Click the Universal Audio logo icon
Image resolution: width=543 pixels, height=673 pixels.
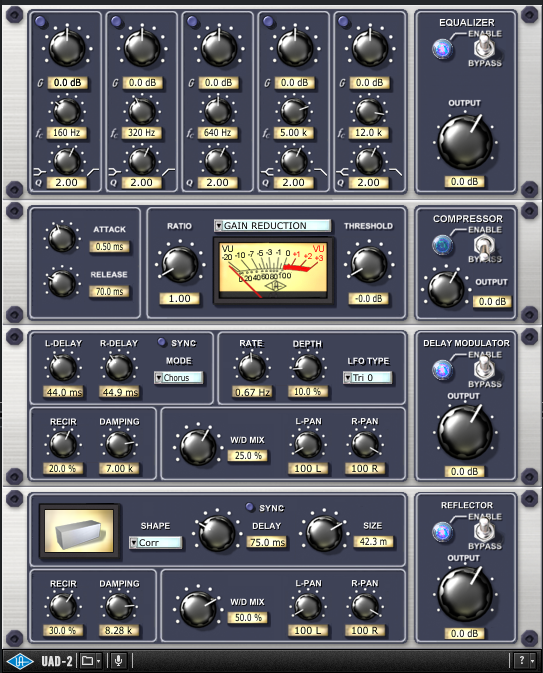[x=20, y=661]
